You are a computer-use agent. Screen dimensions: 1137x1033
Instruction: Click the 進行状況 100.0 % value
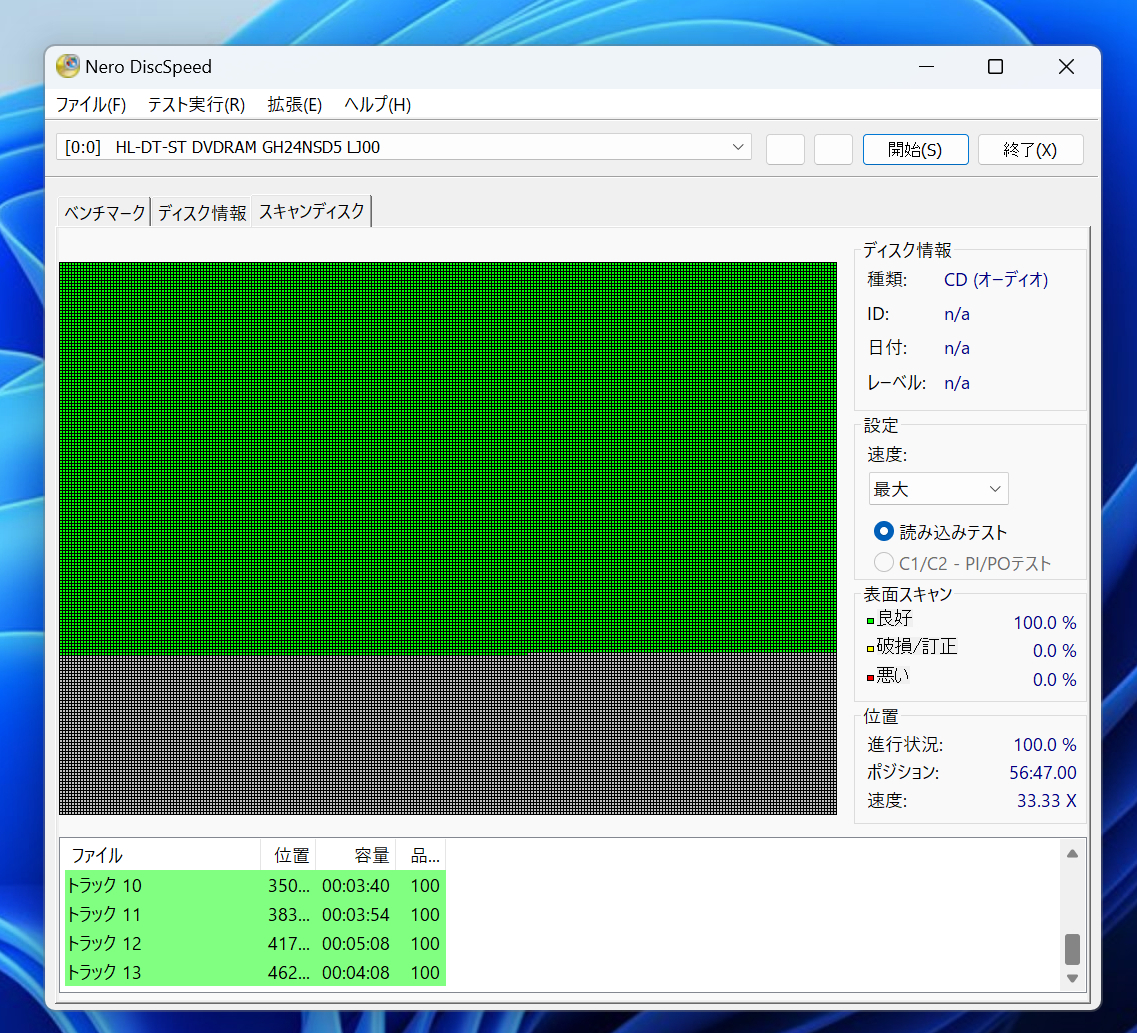(1045, 744)
